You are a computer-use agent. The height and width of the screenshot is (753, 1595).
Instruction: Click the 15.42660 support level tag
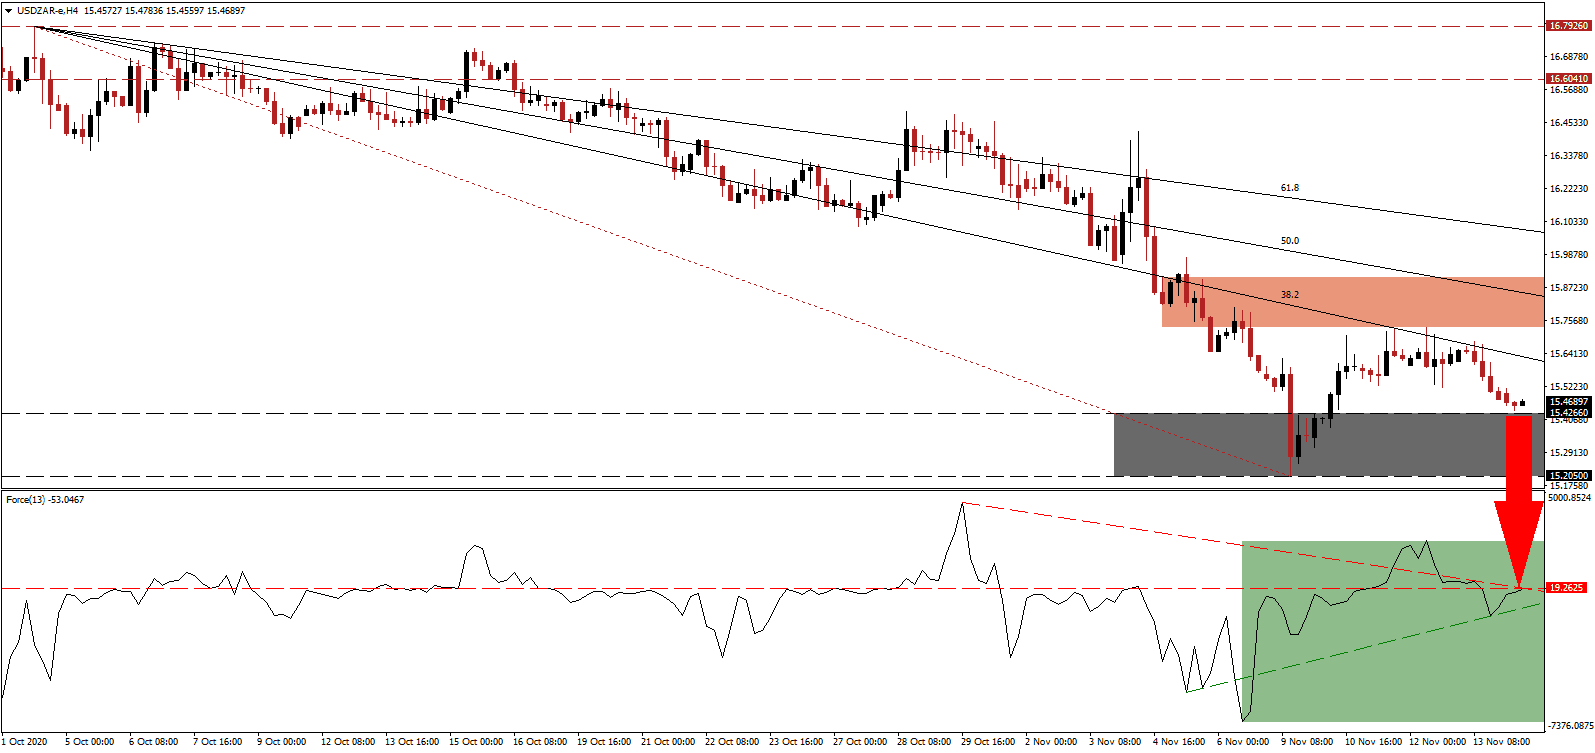tap(1568, 412)
